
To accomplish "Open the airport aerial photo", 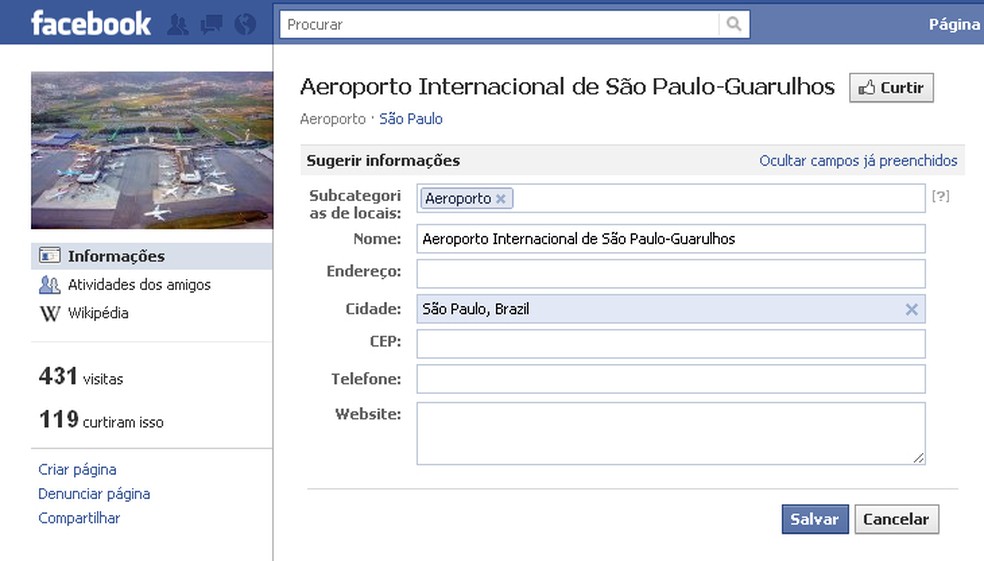I will pyautogui.click(x=152, y=150).
